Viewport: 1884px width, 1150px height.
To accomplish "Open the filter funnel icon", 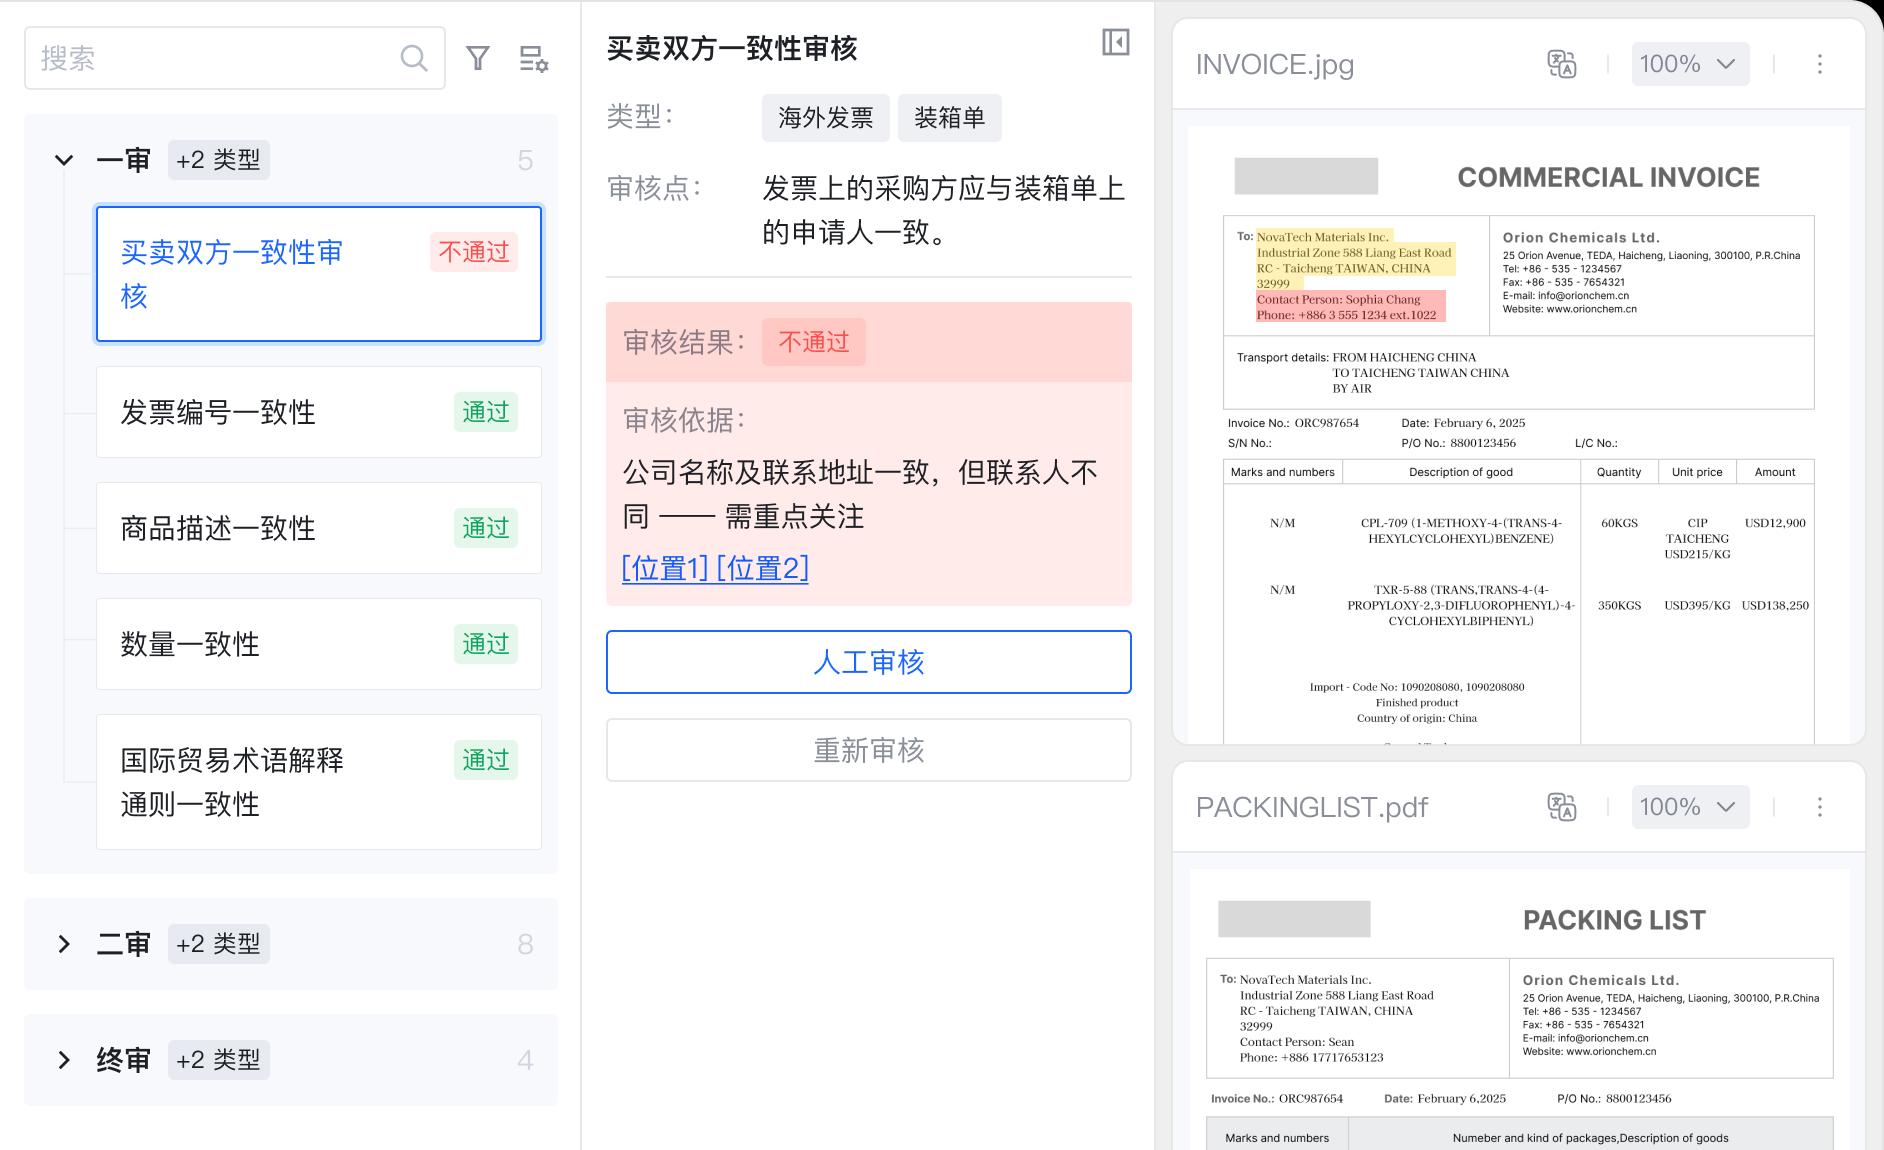I will tap(478, 58).
